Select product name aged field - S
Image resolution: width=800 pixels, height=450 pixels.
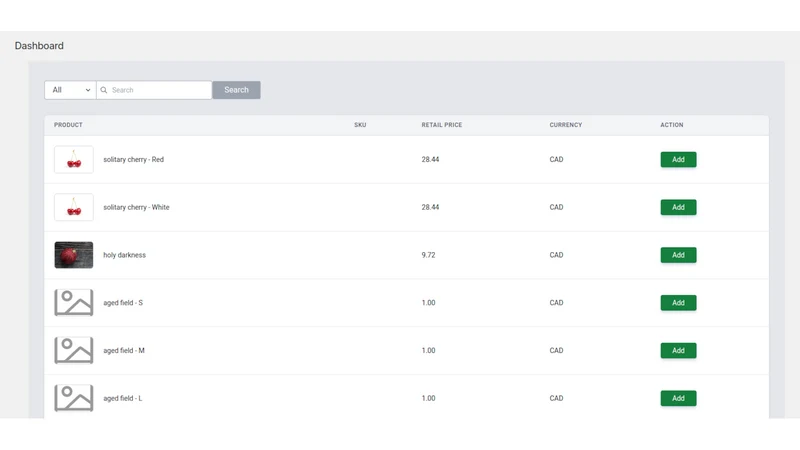(123, 303)
